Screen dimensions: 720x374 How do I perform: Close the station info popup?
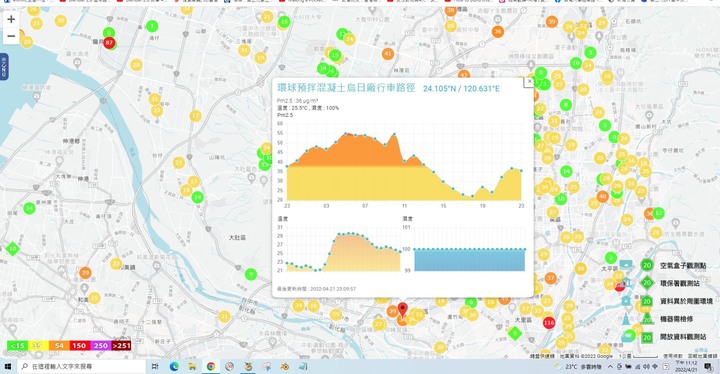click(x=529, y=81)
